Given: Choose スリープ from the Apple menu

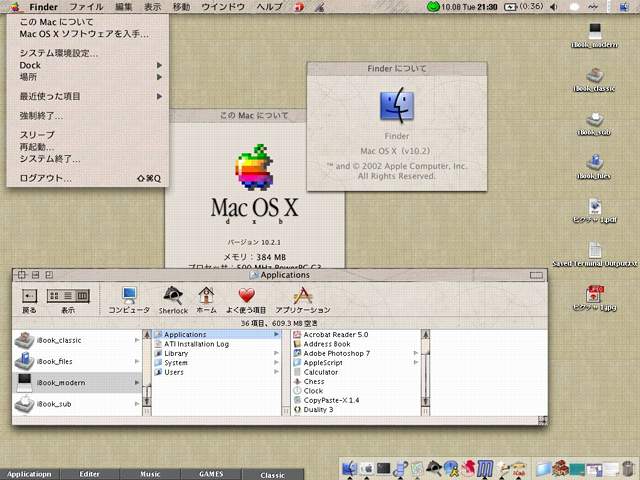Looking at the screenshot, I should tap(88, 135).
